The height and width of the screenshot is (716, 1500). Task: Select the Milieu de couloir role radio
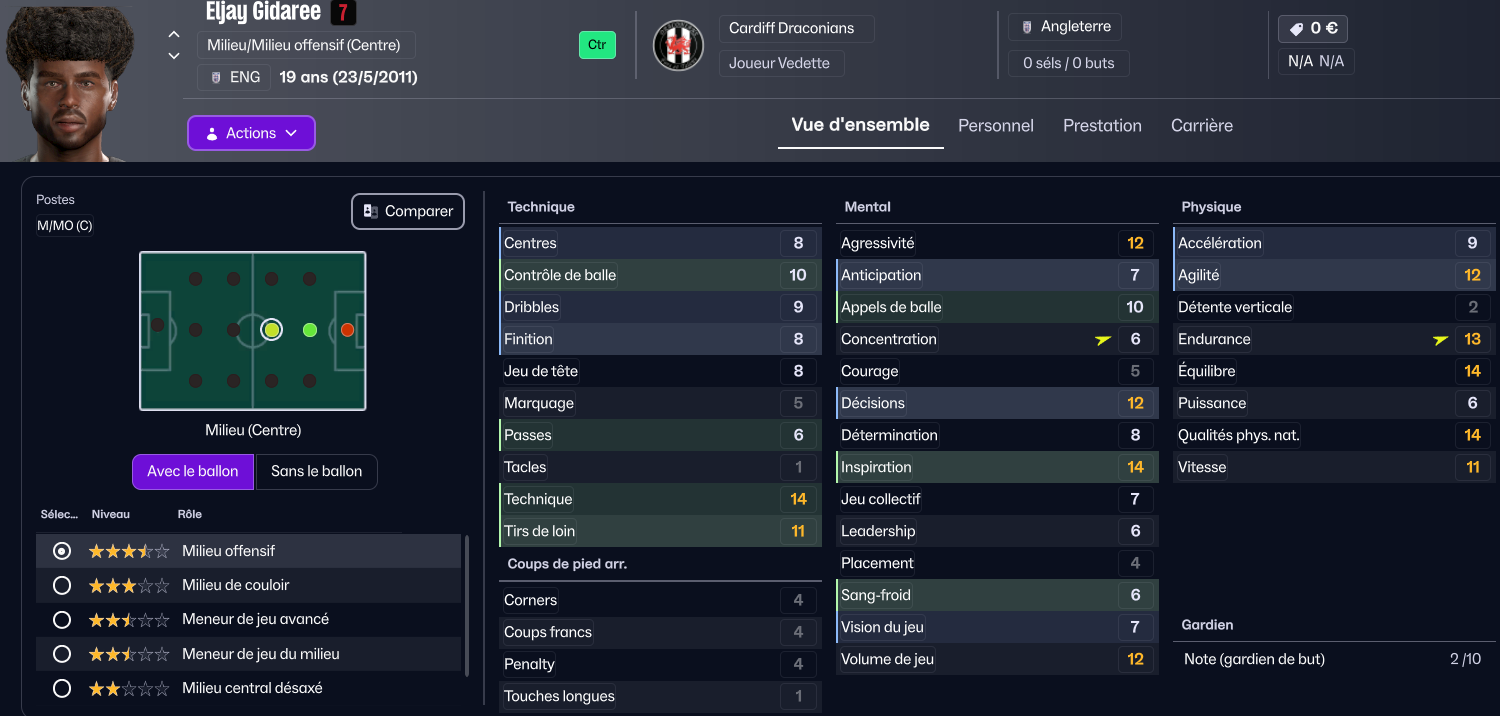click(62, 585)
